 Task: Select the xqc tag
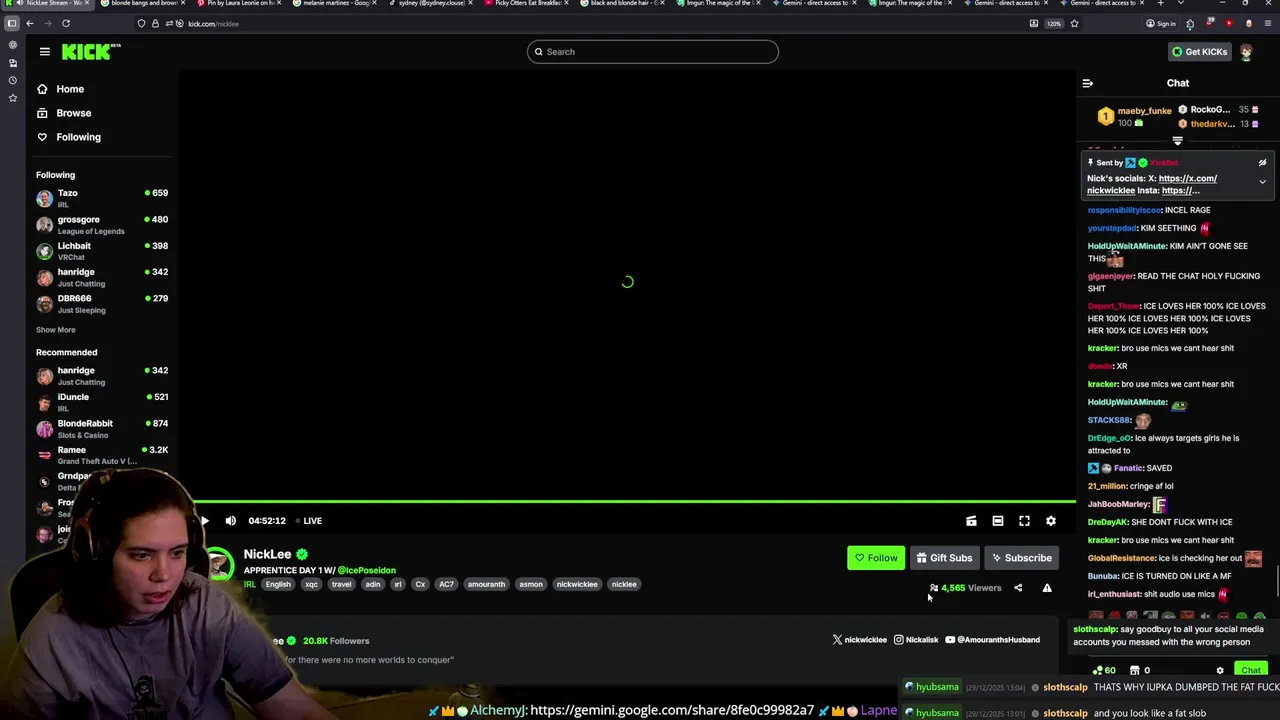pyautogui.click(x=312, y=584)
